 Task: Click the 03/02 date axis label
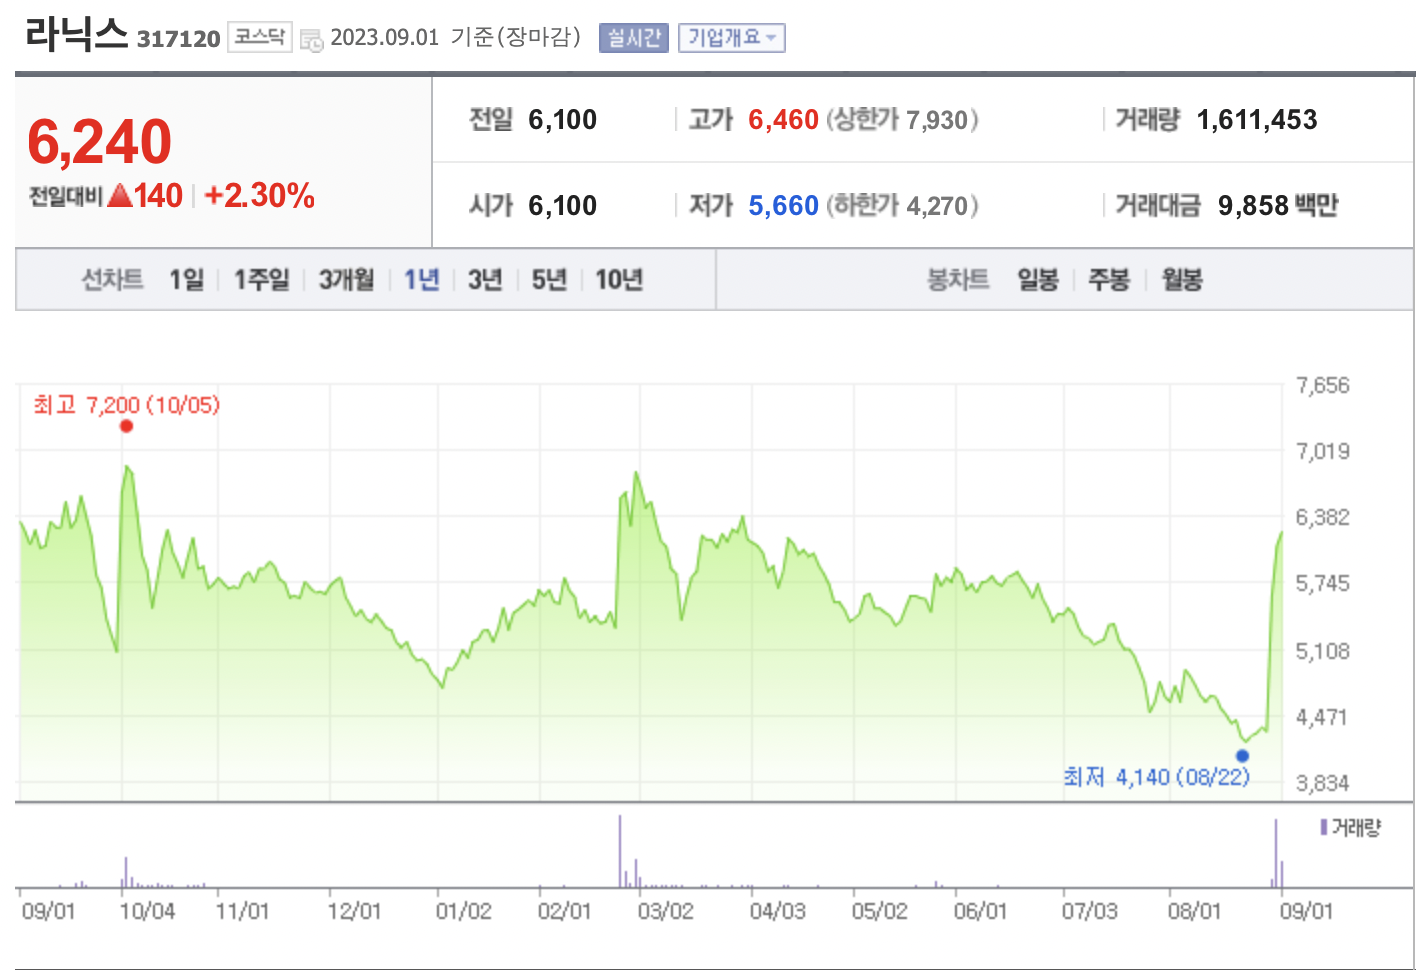click(x=666, y=912)
